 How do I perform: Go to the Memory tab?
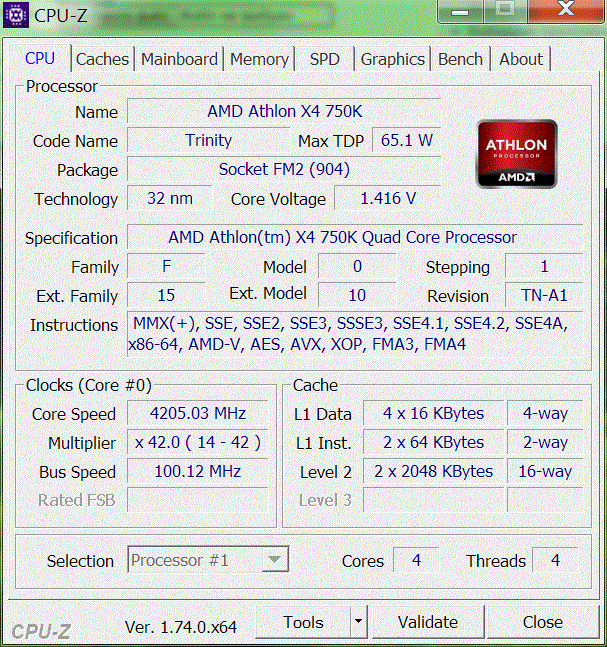click(x=259, y=59)
